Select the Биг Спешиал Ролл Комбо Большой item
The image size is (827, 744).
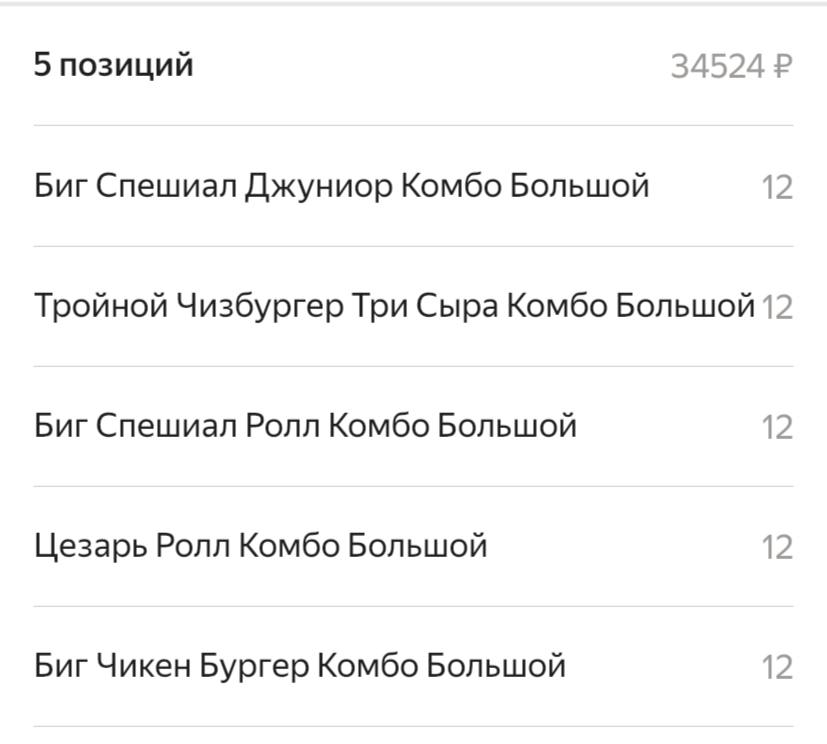(305, 426)
